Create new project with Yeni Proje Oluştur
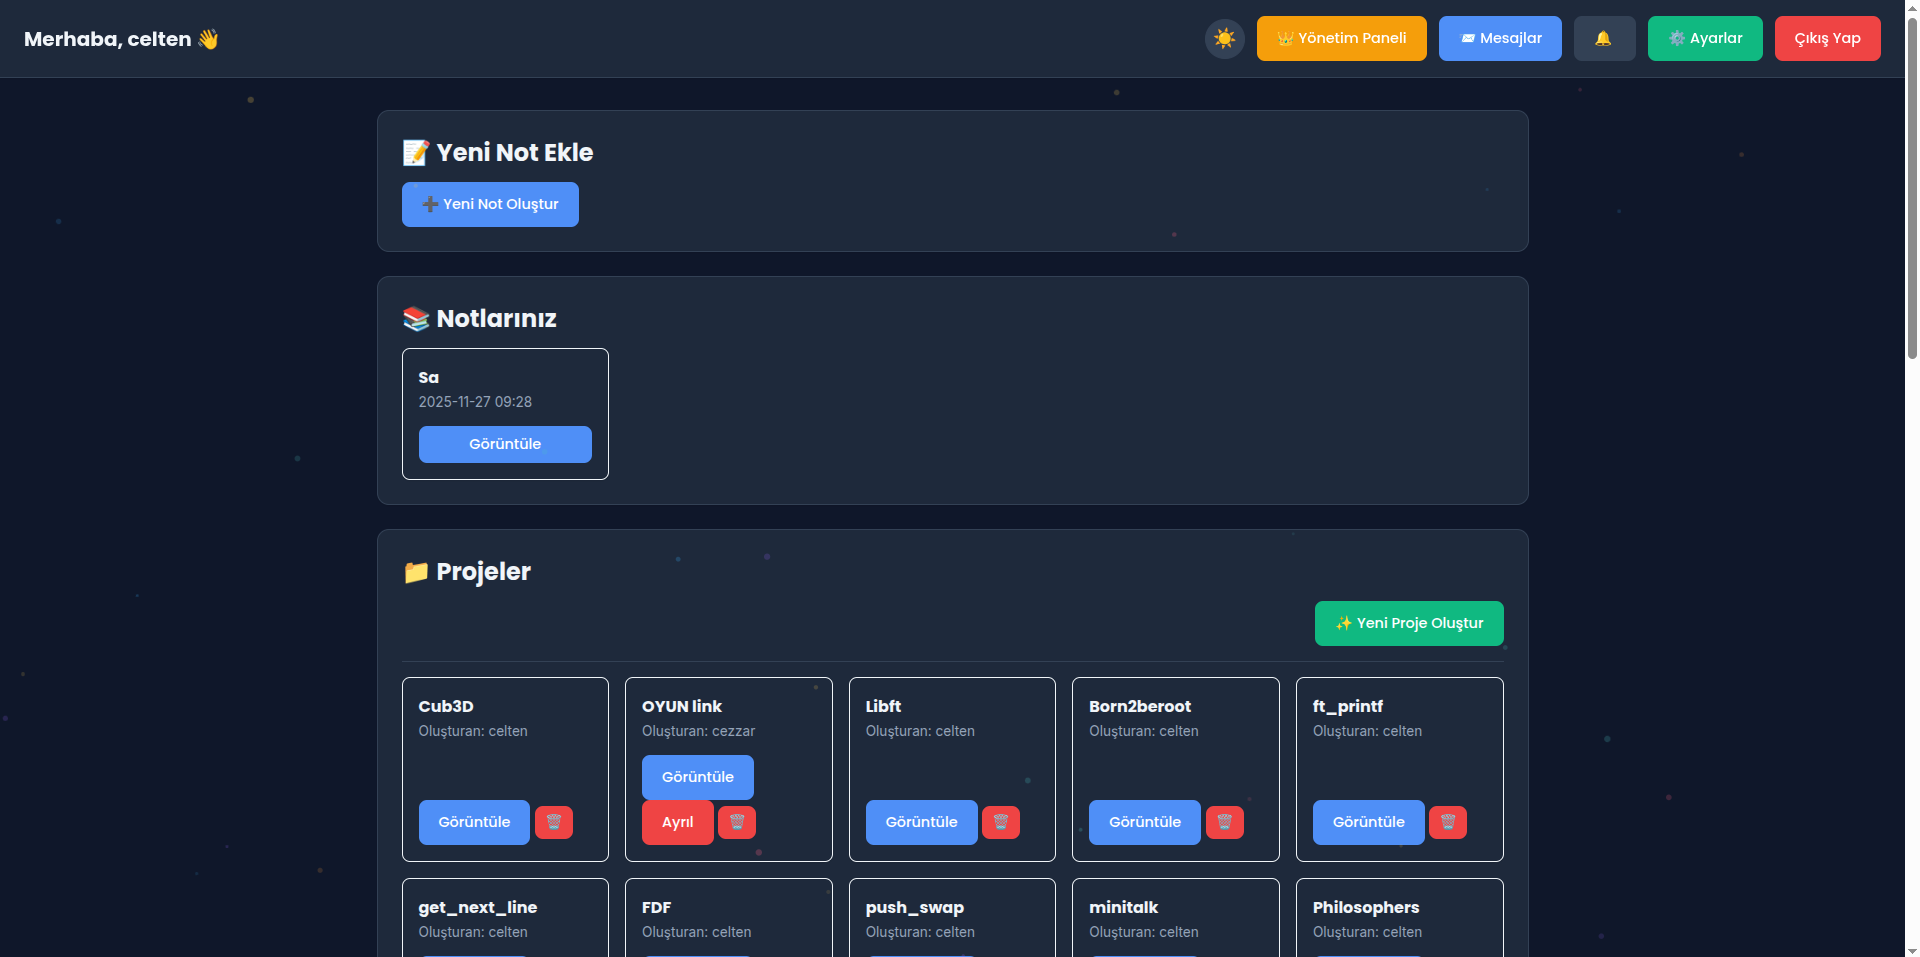This screenshot has height=957, width=1920. pyautogui.click(x=1408, y=623)
